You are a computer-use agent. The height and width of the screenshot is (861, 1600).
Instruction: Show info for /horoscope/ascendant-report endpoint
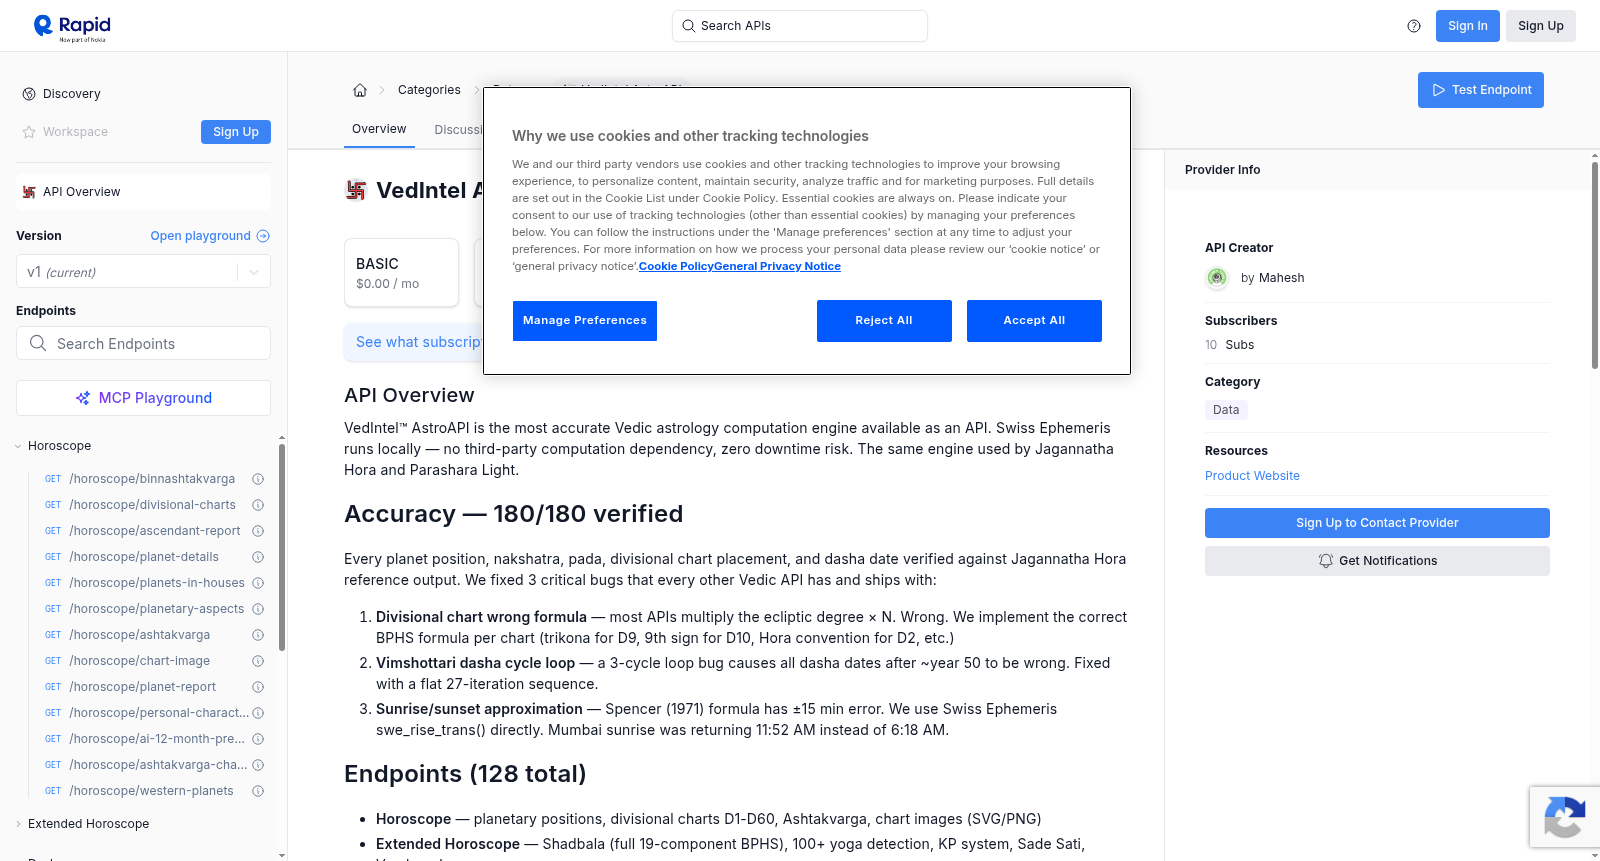(258, 531)
